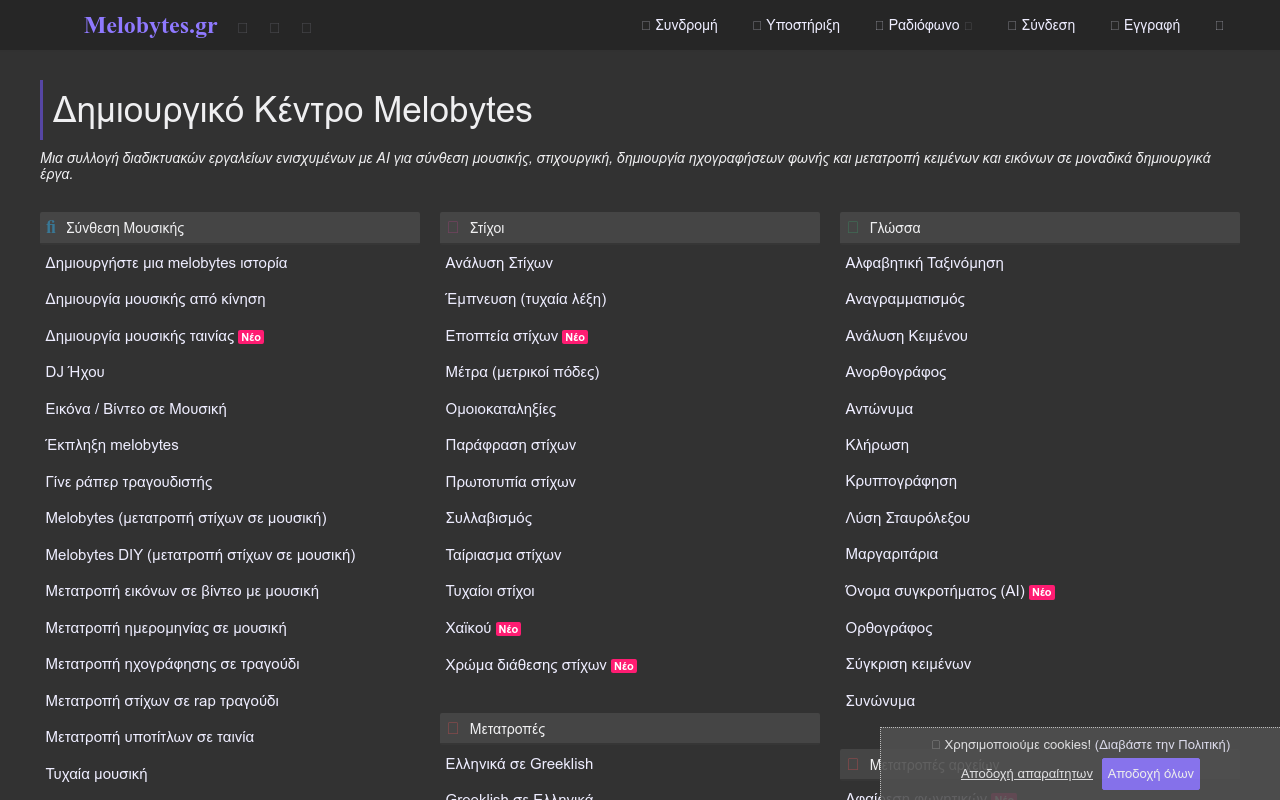Image resolution: width=1280 pixels, height=800 pixels.
Task: Open Αντώνυμα
Action: [x=879, y=409]
